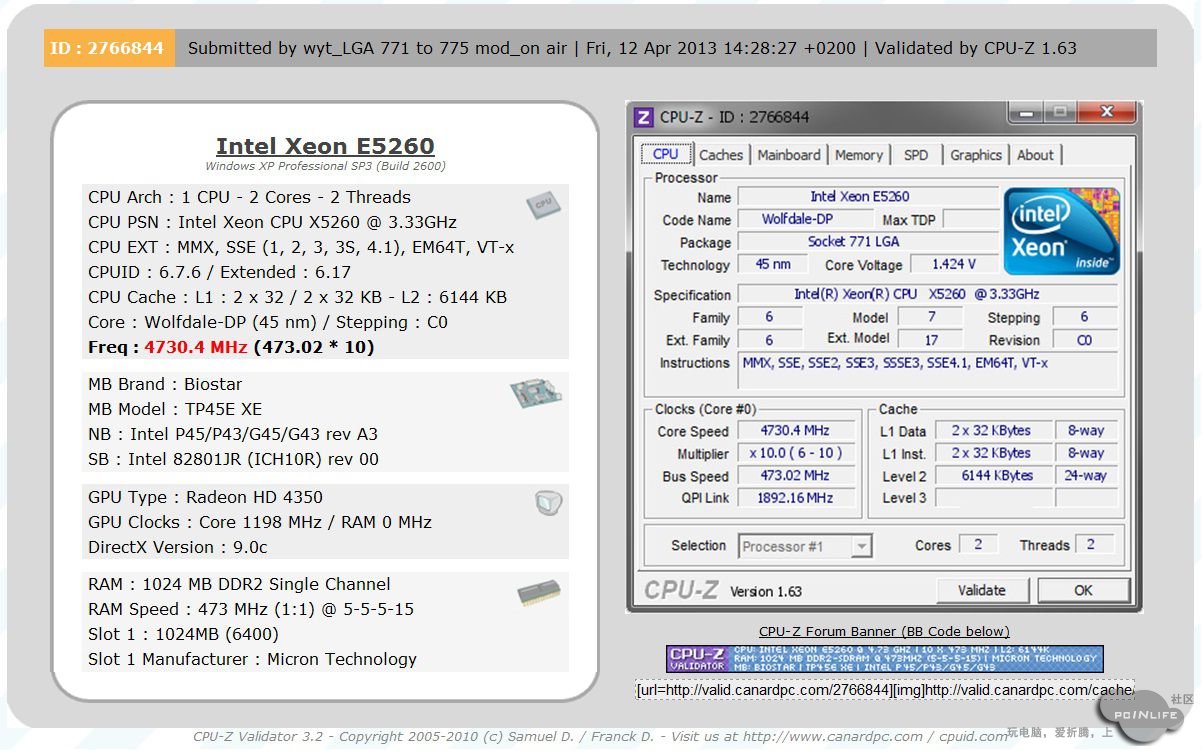Open the Intel Xeon E5260 heading link

tap(325, 146)
